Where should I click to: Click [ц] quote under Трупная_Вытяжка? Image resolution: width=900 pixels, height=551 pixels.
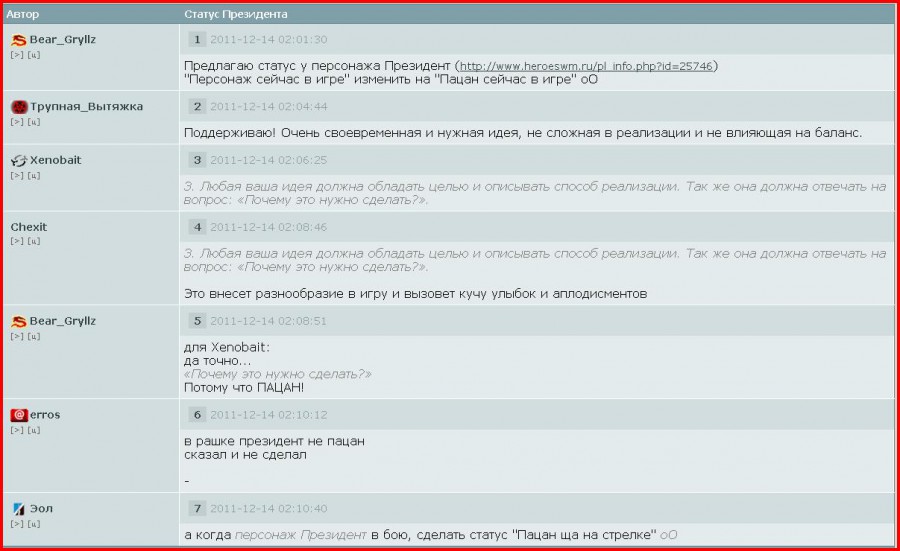pyautogui.click(x=34, y=122)
